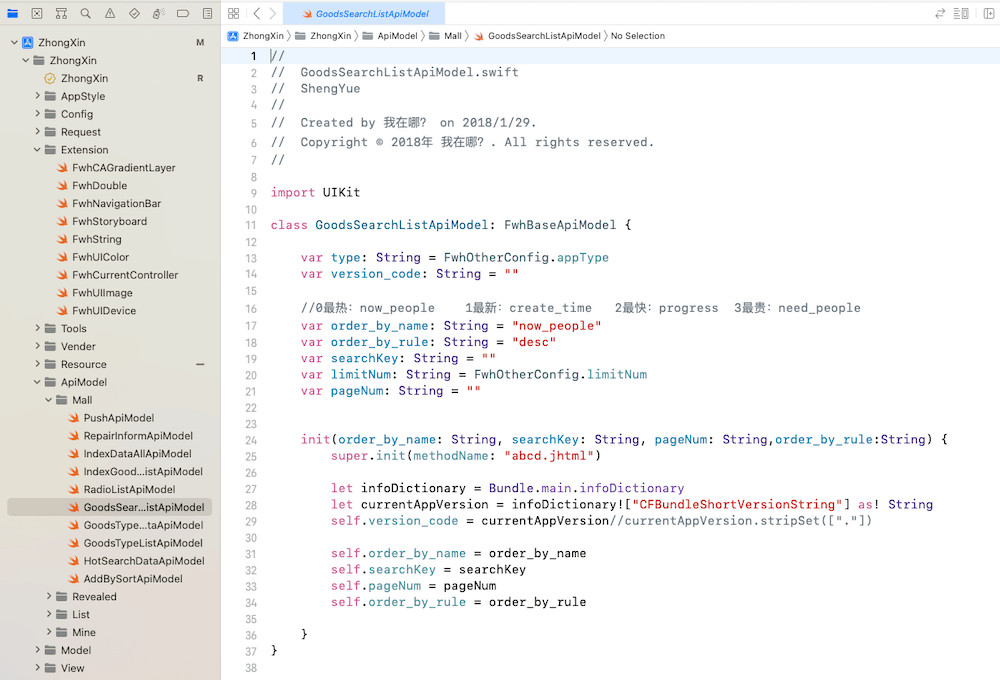Open the Source Control navigator

pos(37,13)
